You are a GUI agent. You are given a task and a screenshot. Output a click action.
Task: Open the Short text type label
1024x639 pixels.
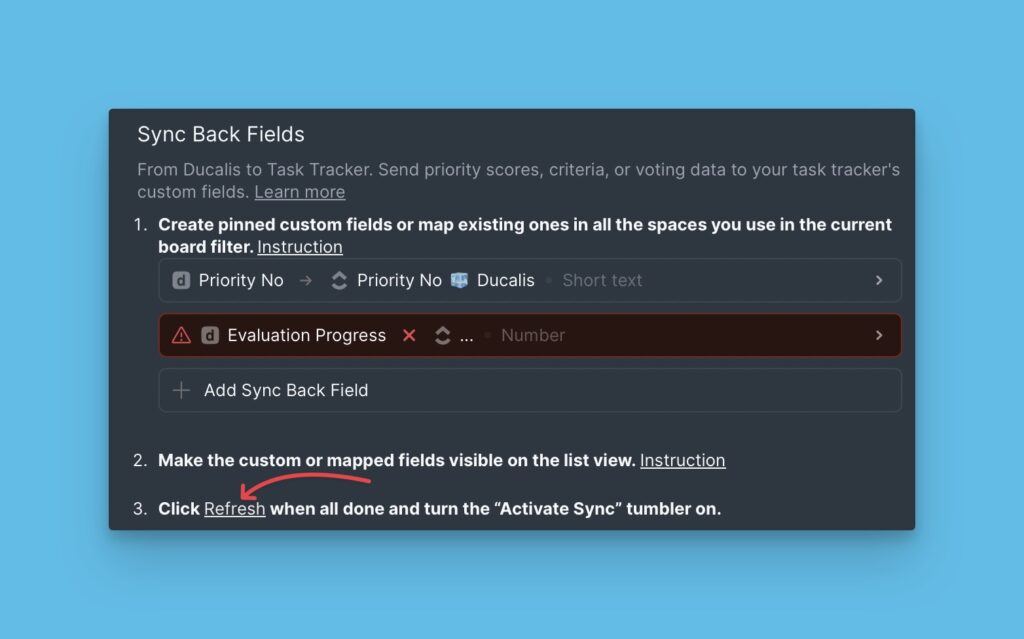point(601,280)
